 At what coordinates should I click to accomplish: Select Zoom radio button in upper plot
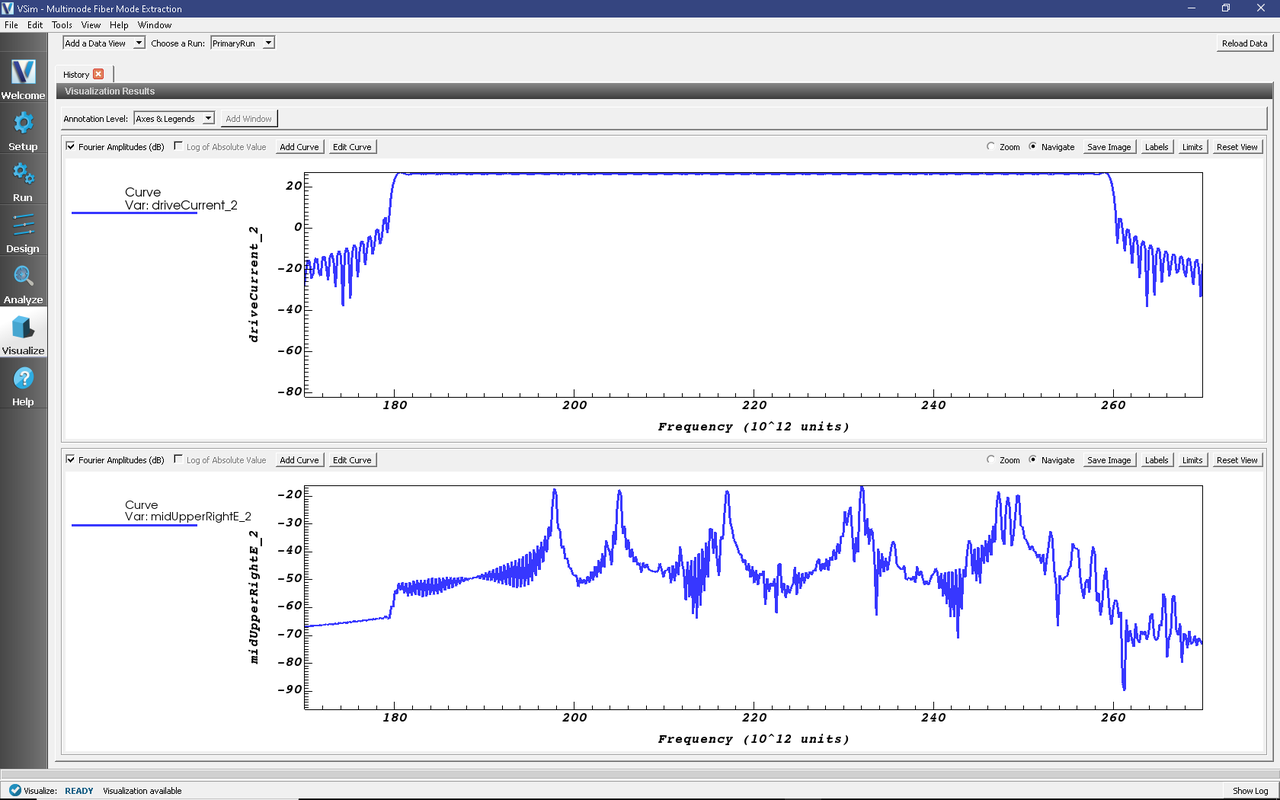[991, 147]
